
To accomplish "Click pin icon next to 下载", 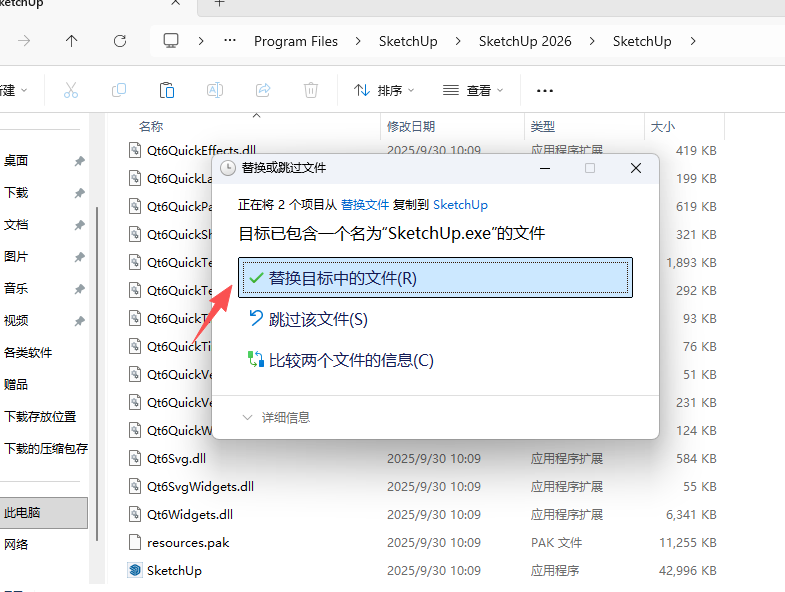I will coord(80,193).
